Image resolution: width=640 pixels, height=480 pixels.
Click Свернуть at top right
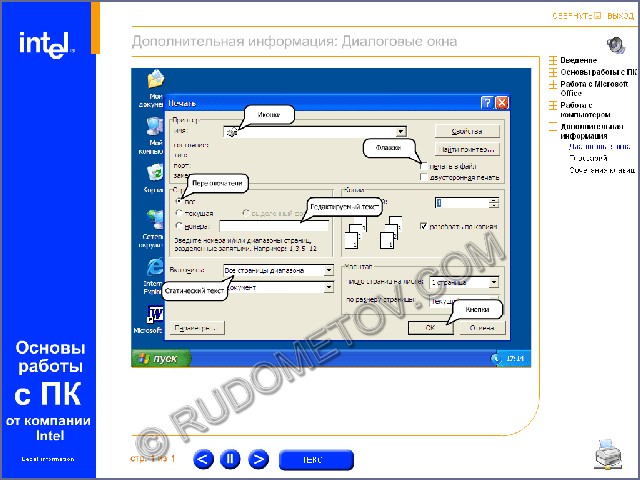(572, 16)
